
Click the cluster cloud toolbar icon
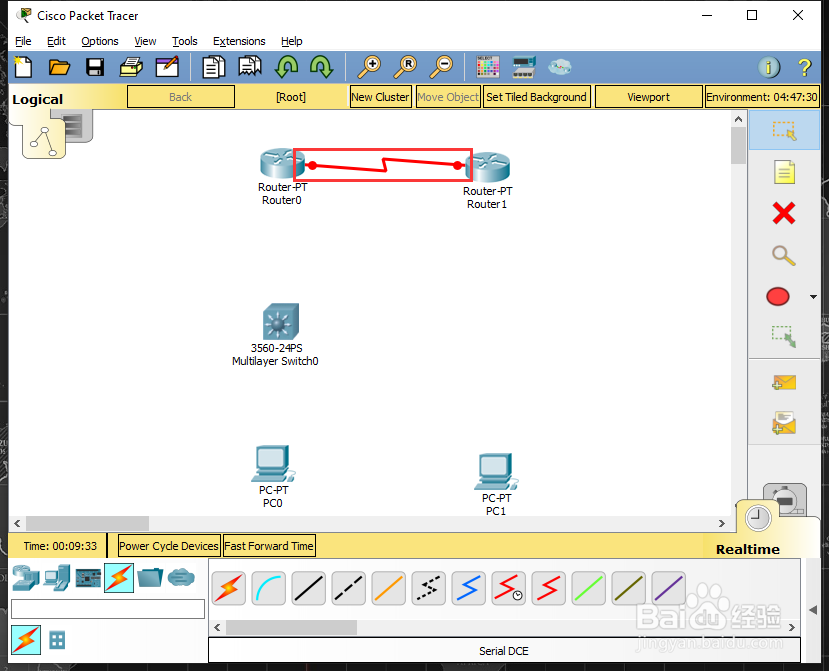tap(560, 67)
